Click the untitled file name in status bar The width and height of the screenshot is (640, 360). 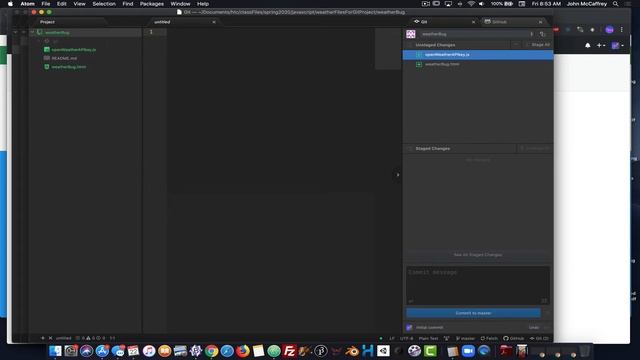click(64, 338)
